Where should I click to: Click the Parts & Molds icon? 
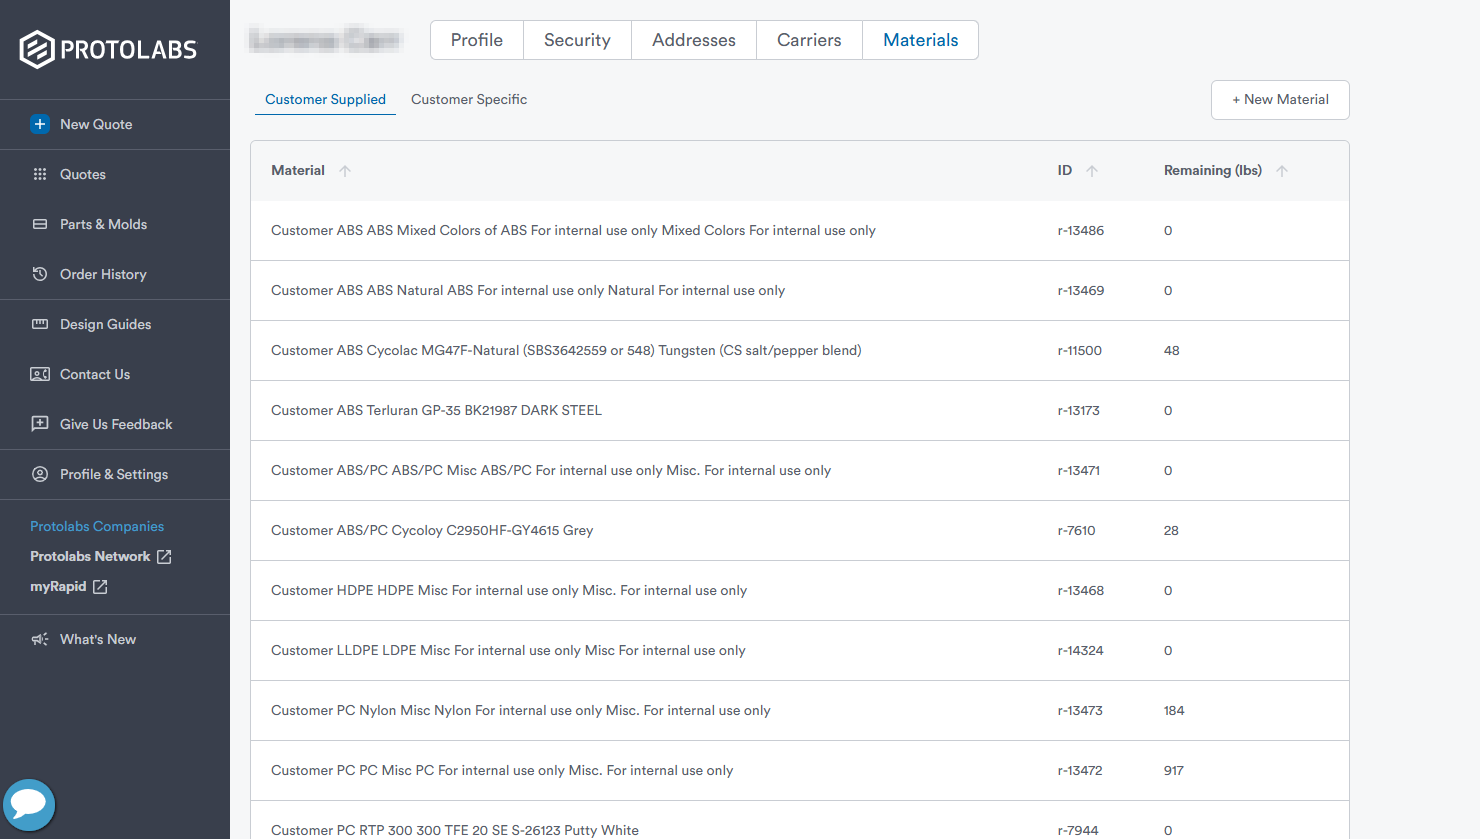point(40,224)
